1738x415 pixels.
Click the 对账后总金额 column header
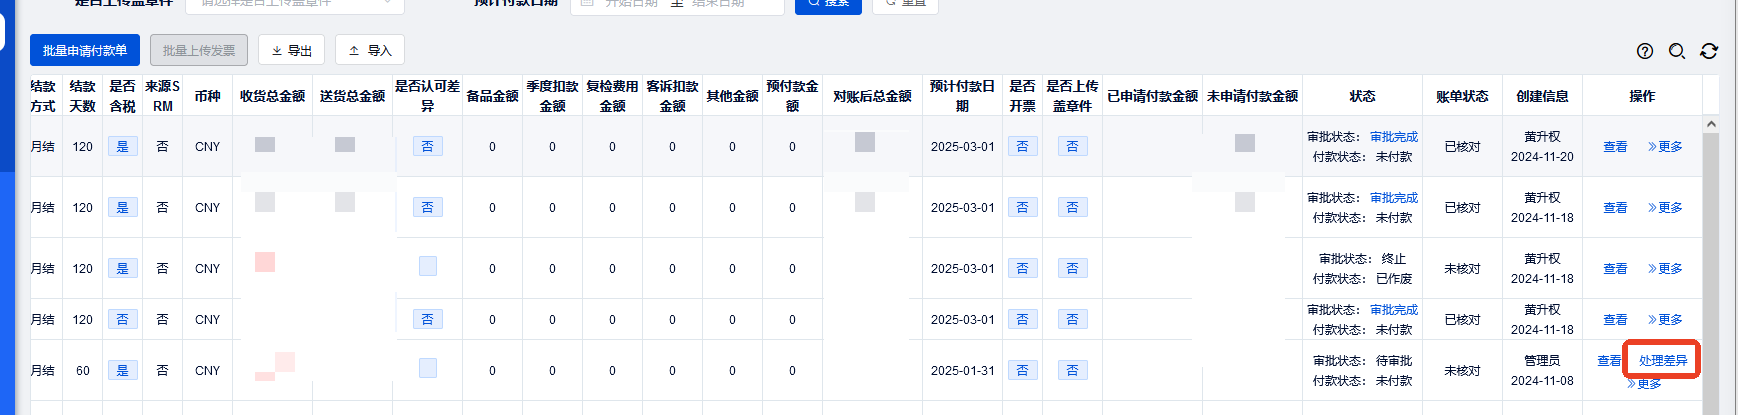click(872, 96)
